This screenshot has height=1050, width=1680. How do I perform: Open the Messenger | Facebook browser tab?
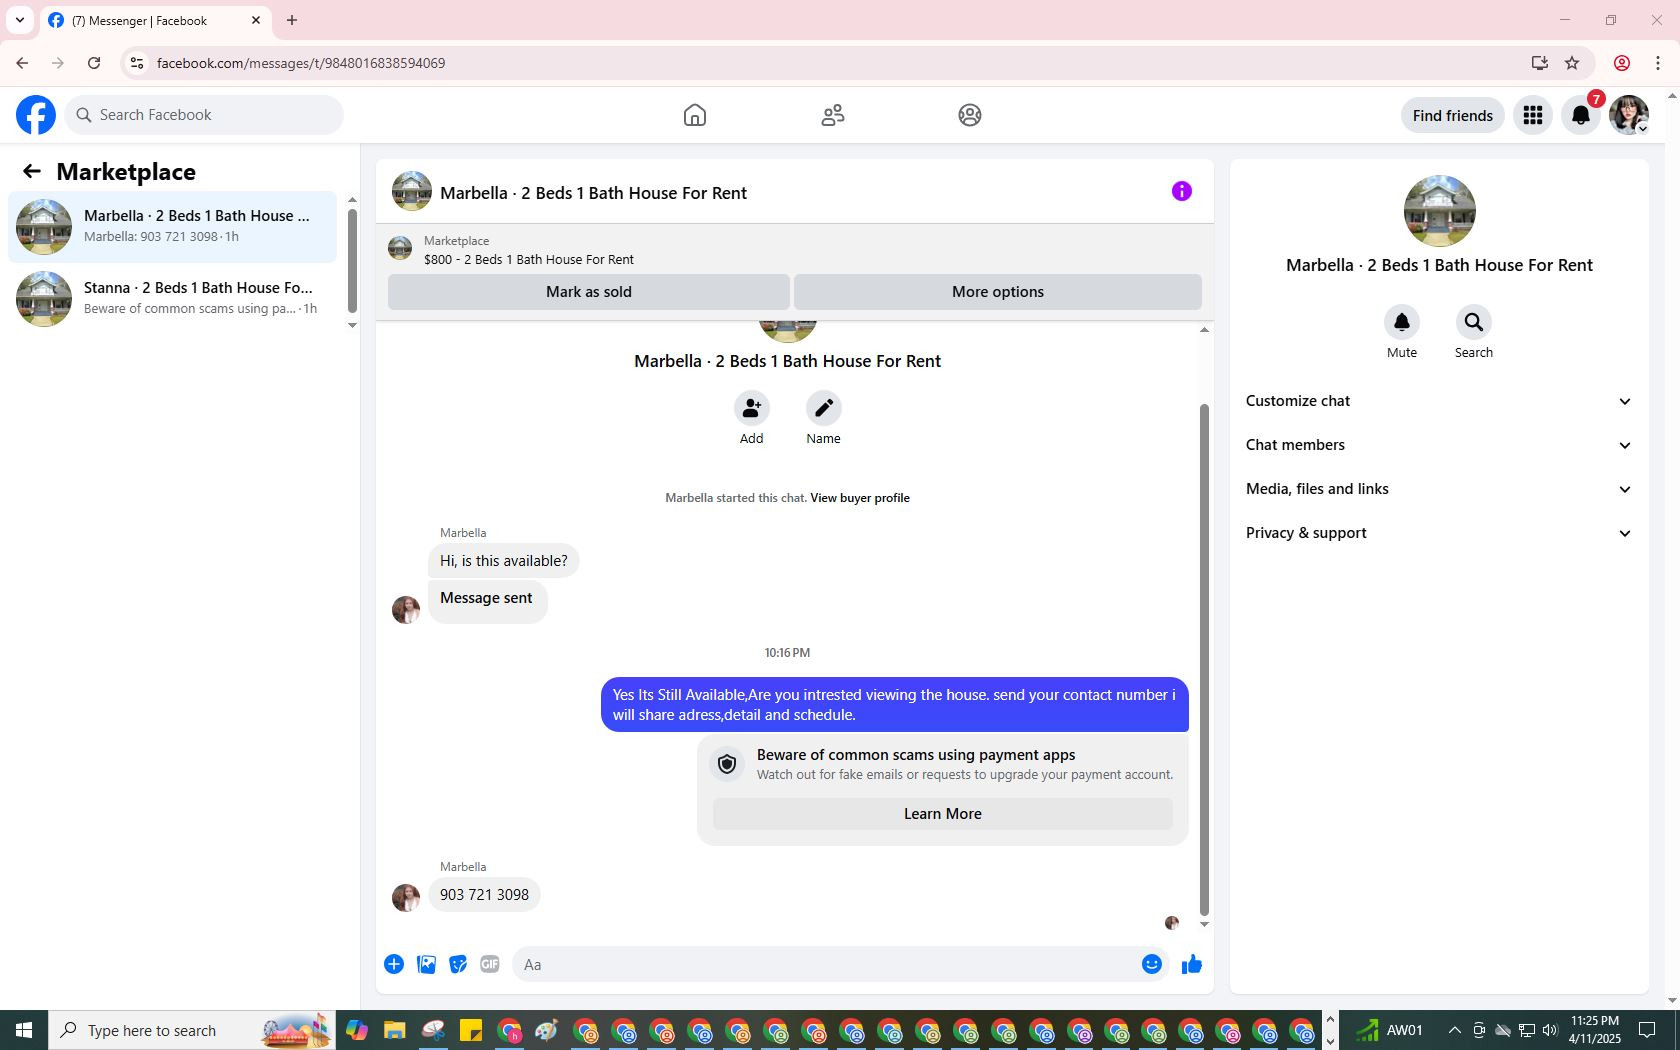tap(155, 20)
